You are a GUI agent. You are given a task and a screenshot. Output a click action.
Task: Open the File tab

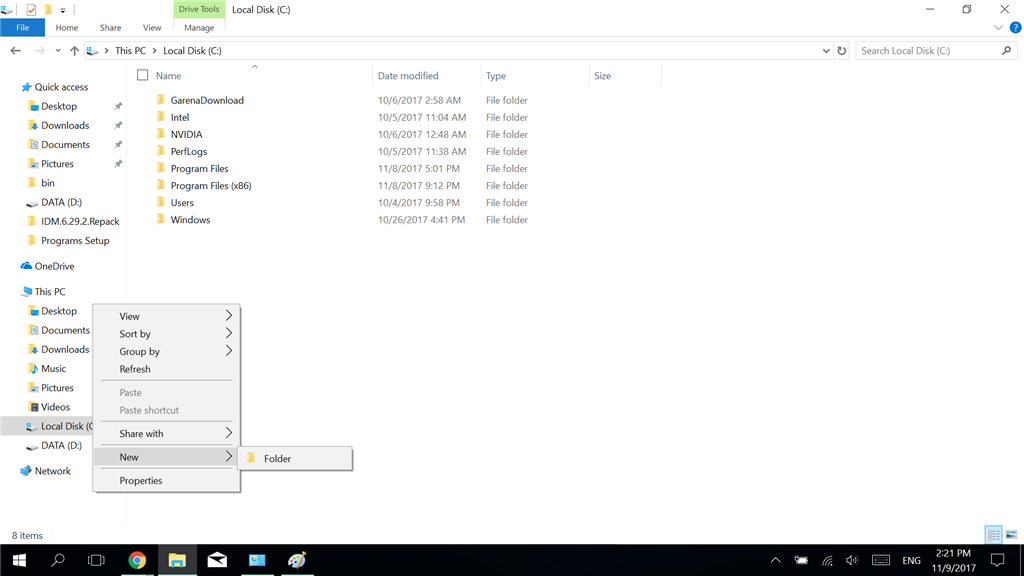click(22, 27)
